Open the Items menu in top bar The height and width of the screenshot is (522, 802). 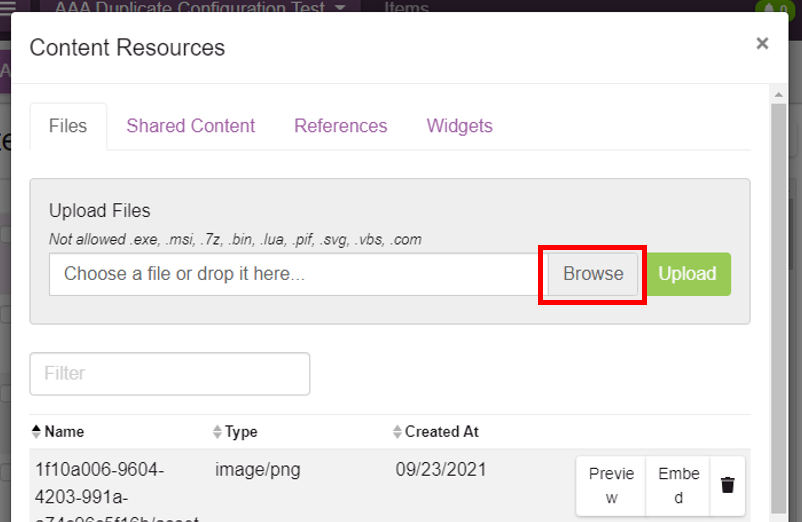pyautogui.click(x=406, y=7)
